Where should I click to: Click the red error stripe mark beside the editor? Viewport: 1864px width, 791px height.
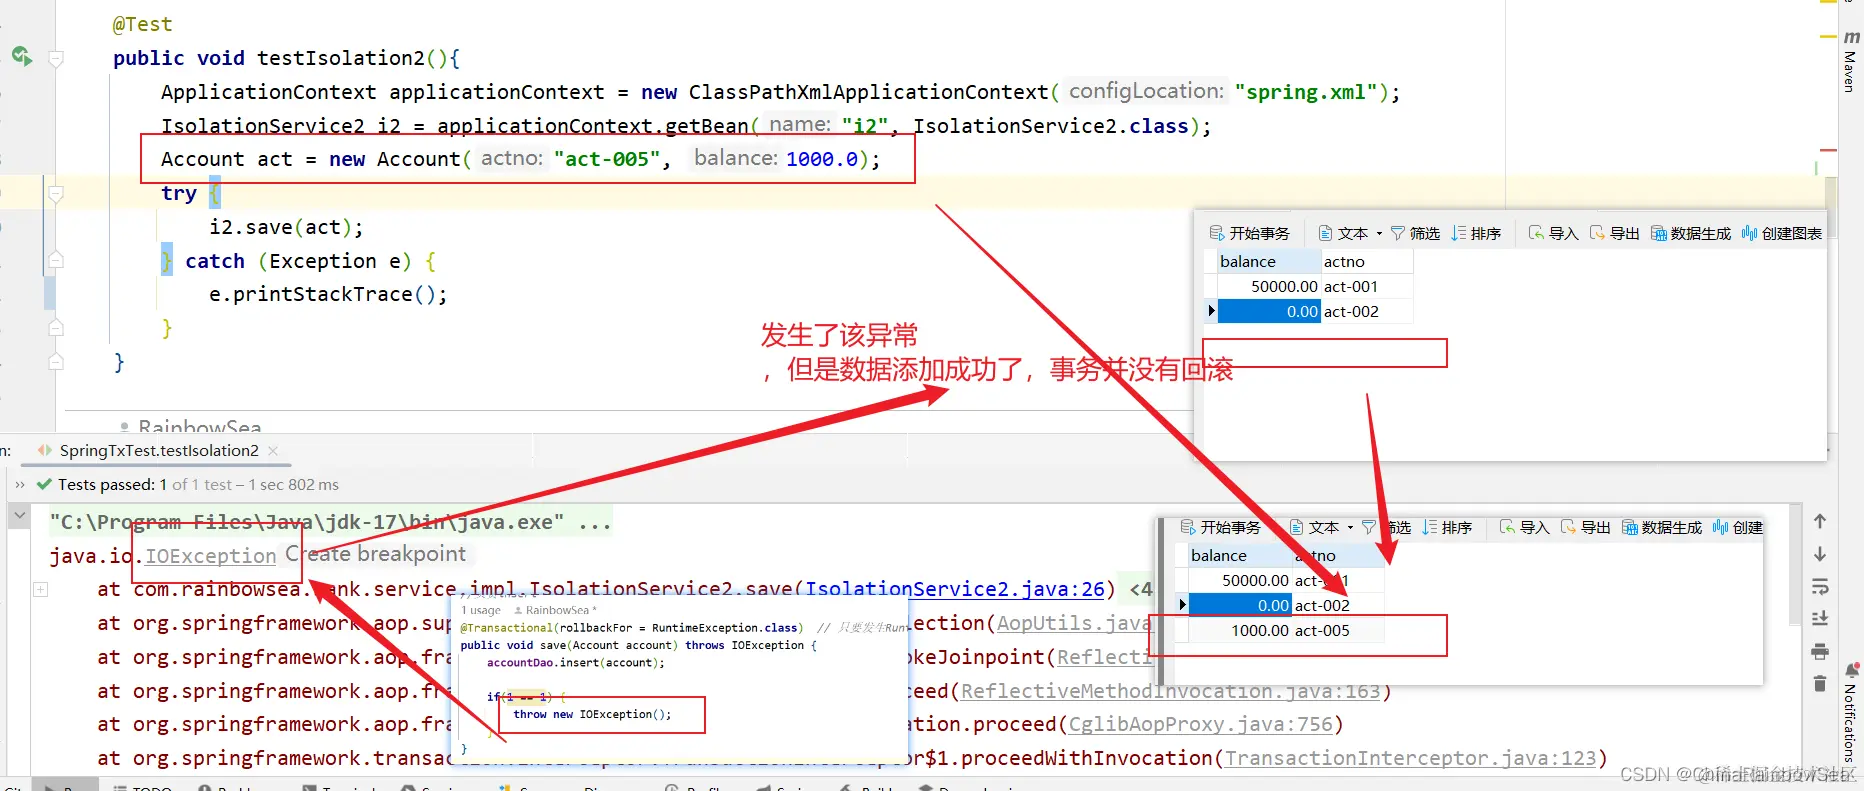(x=1828, y=151)
